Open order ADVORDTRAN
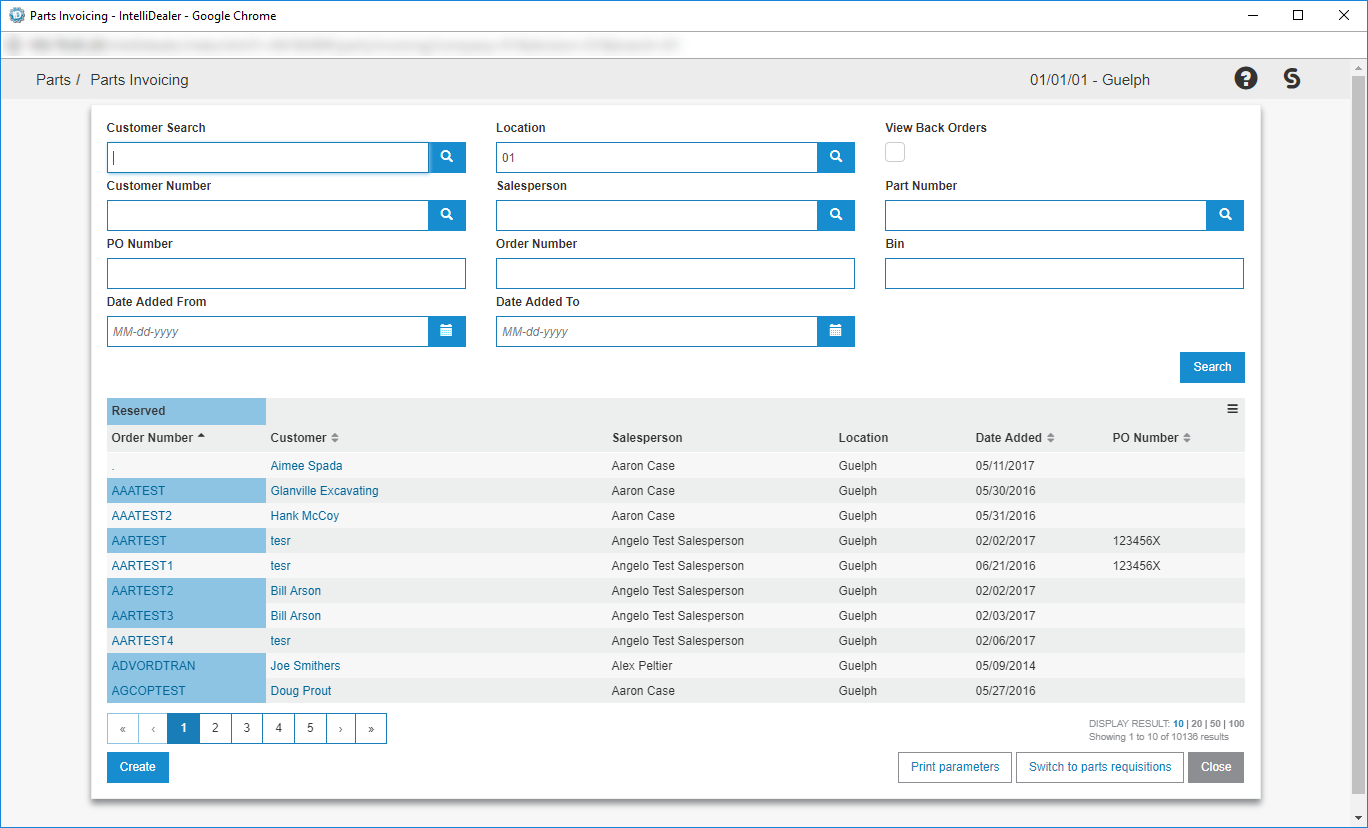 pos(153,666)
